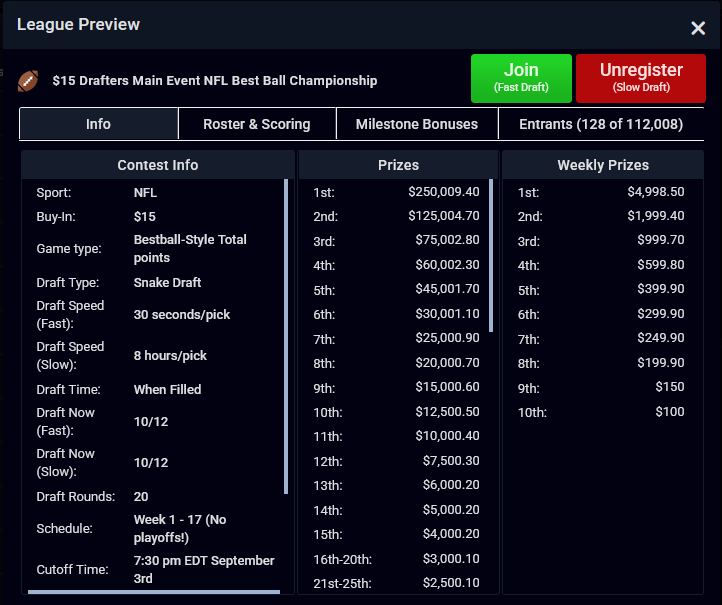Join the Fast Draft
The image size is (722, 605).
pyautogui.click(x=521, y=78)
